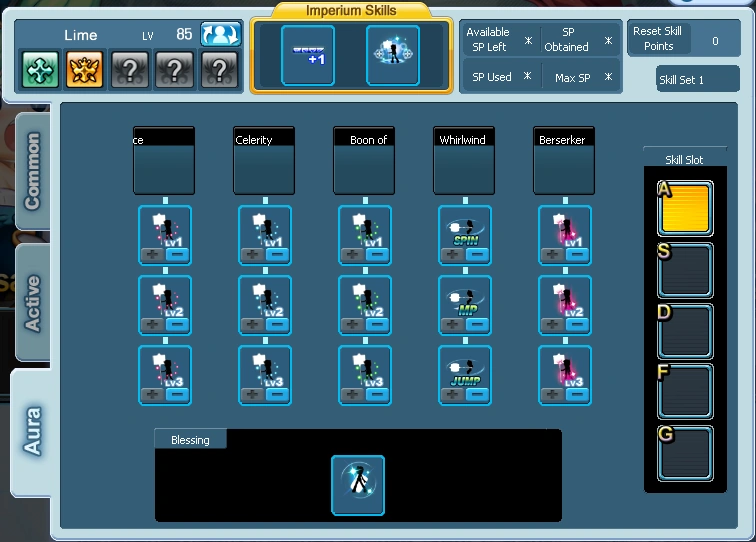Open the Skill Set 1 selector
The width and height of the screenshot is (756, 542).
point(698,79)
